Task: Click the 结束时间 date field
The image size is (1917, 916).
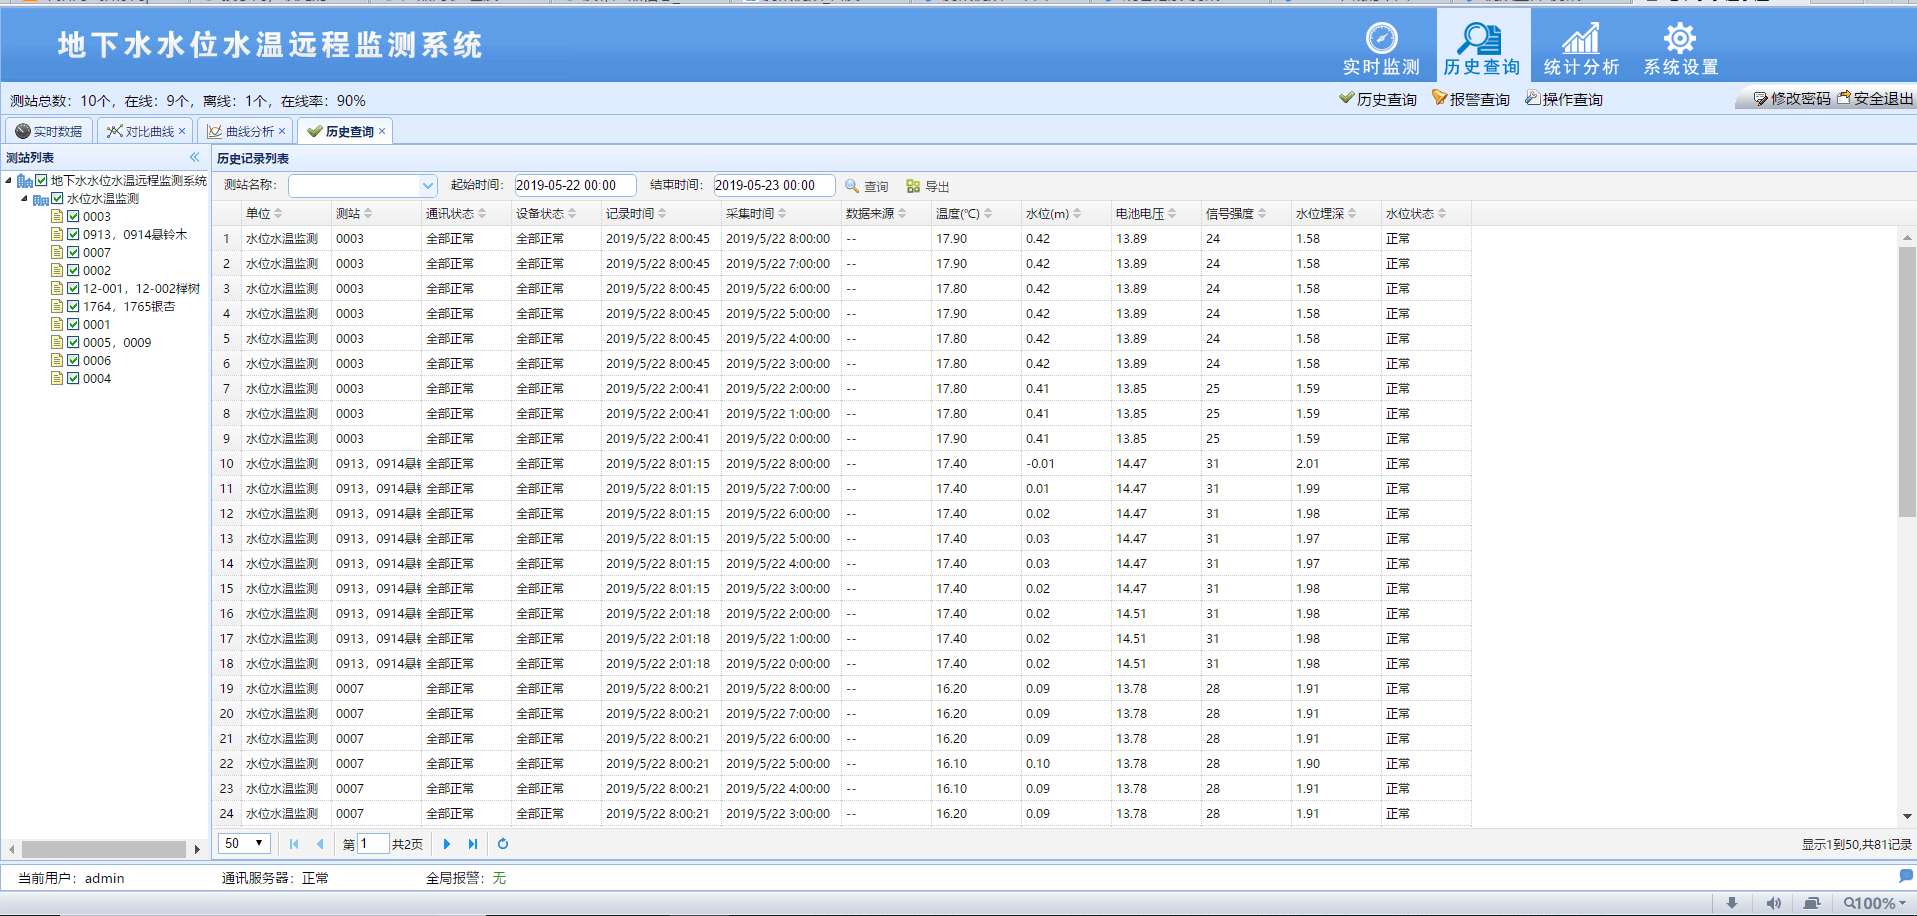Action: click(x=774, y=186)
